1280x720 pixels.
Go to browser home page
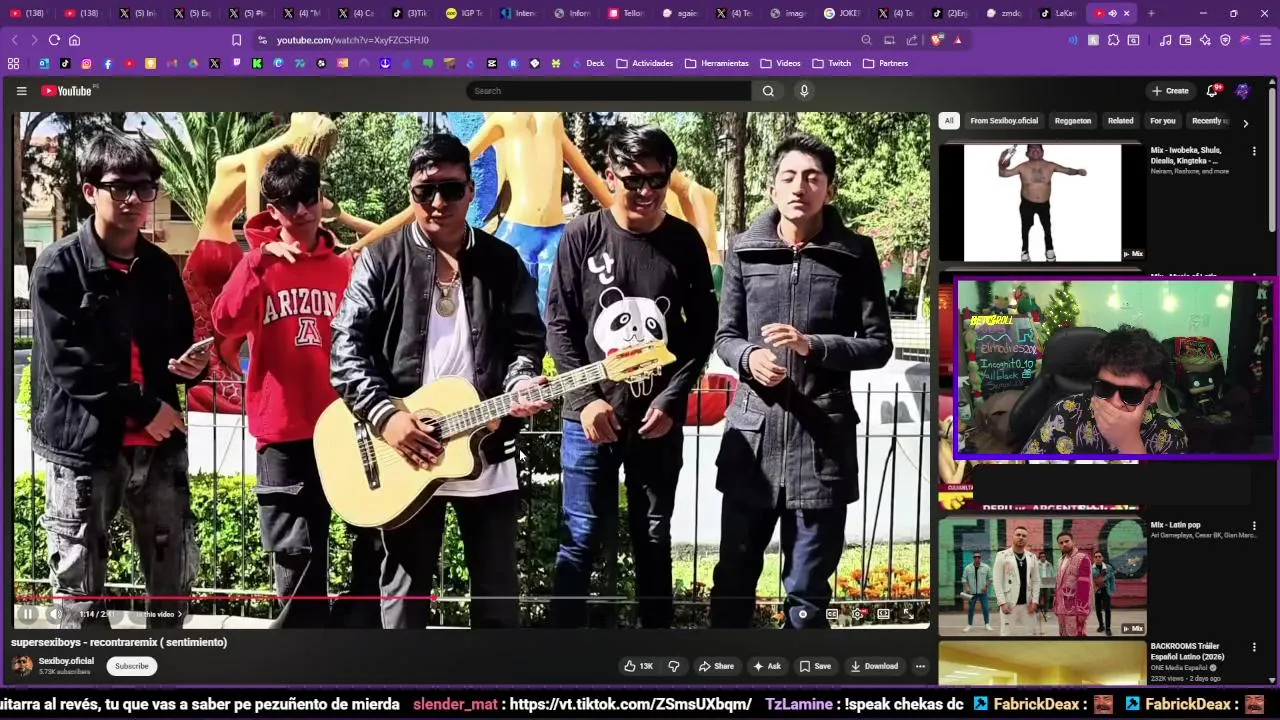point(74,40)
